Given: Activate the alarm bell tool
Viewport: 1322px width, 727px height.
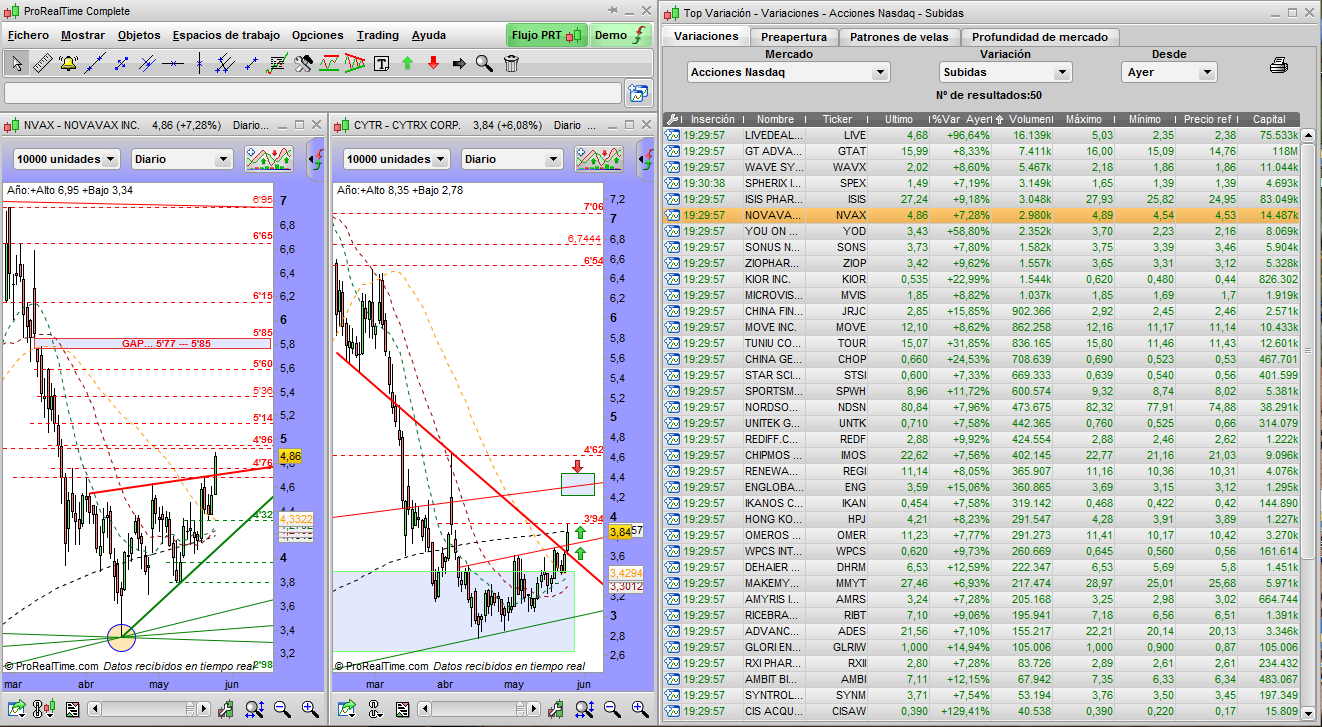Looking at the screenshot, I should click(68, 64).
